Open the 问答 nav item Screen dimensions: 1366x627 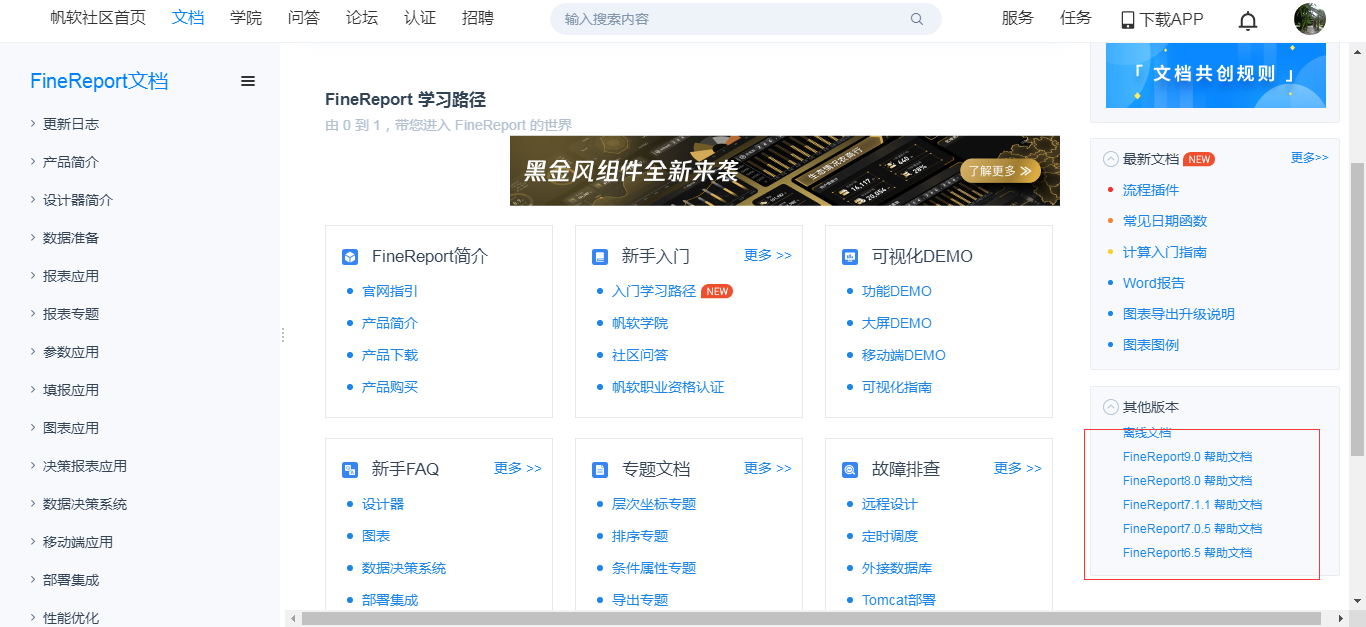tap(304, 18)
